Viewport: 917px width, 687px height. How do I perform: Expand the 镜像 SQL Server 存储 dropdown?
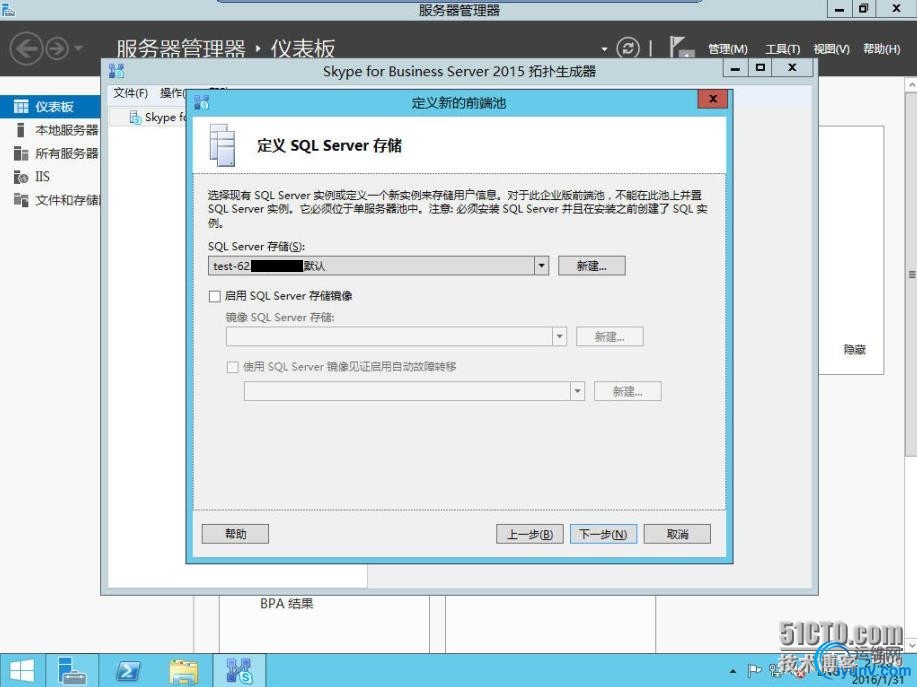[560, 337]
